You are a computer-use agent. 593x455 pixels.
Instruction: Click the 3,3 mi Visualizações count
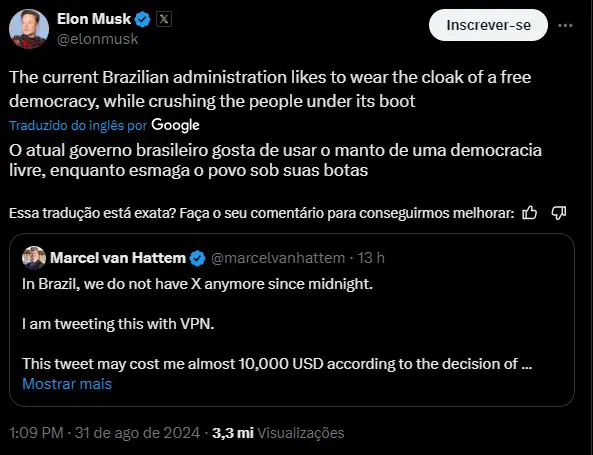click(278, 433)
